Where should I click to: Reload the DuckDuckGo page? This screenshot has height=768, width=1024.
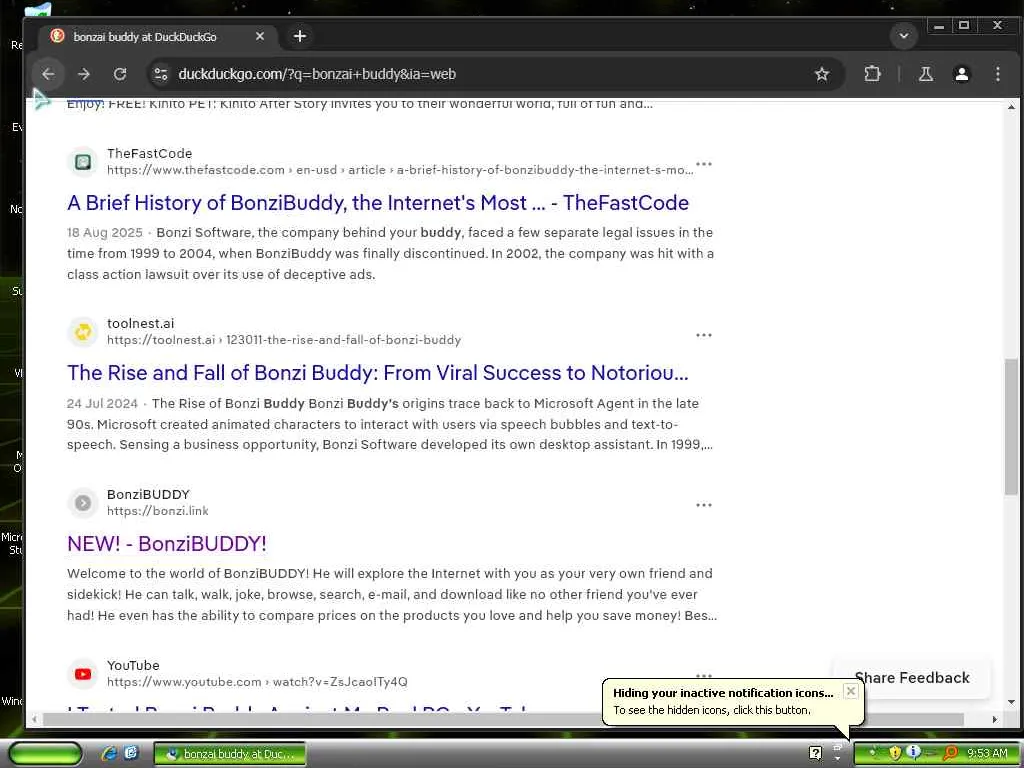pyautogui.click(x=120, y=74)
